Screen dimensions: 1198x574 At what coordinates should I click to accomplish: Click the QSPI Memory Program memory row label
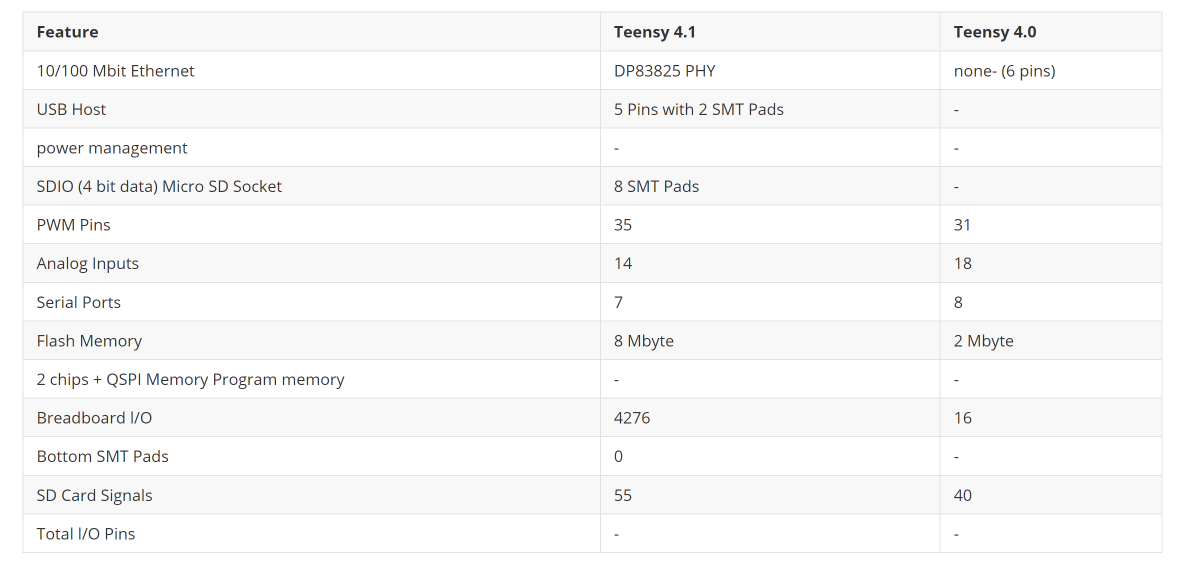tap(190, 379)
